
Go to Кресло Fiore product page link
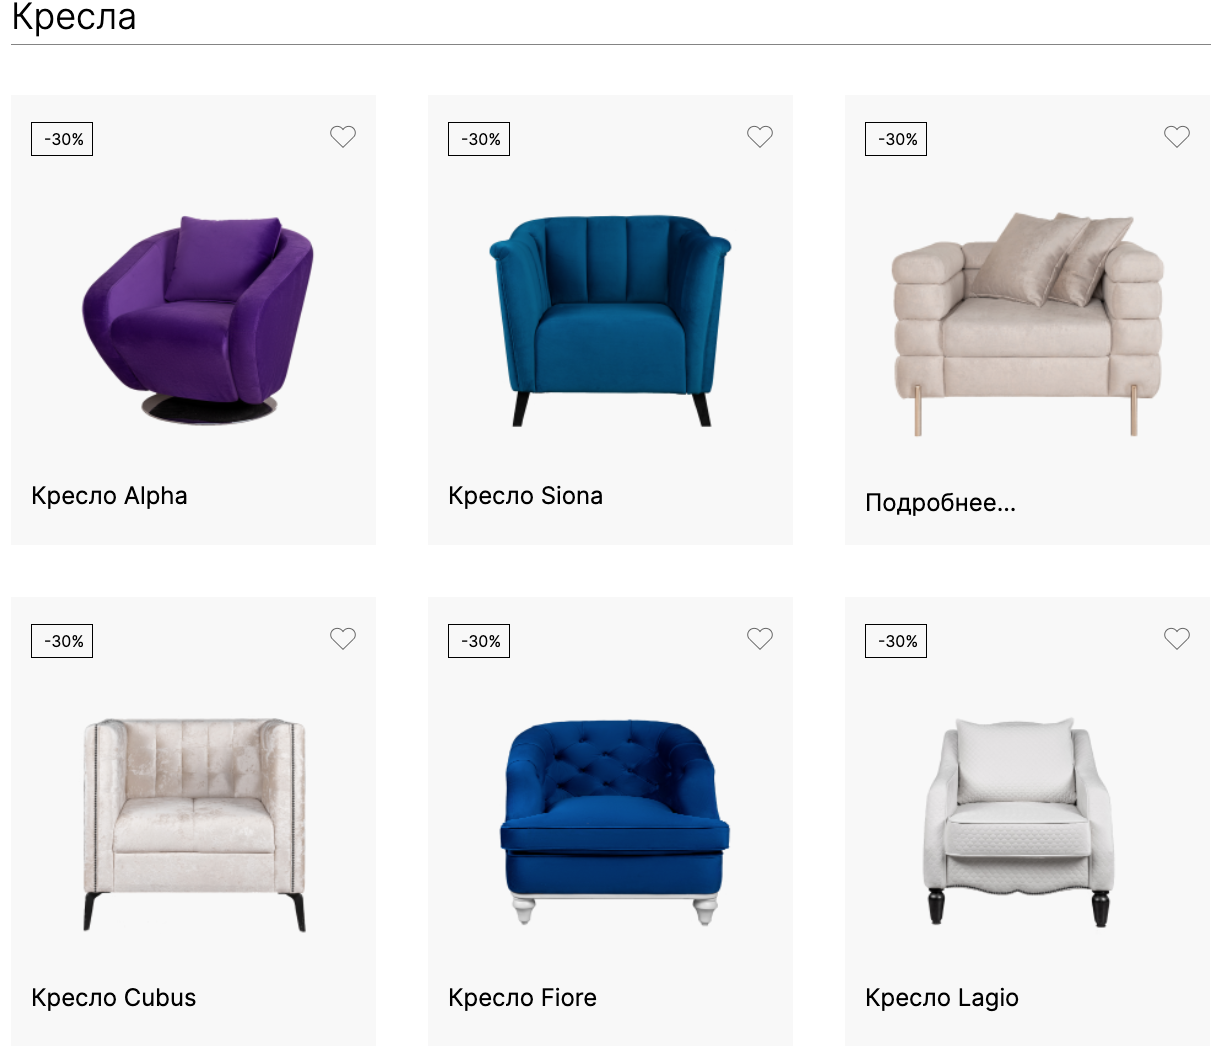522,998
